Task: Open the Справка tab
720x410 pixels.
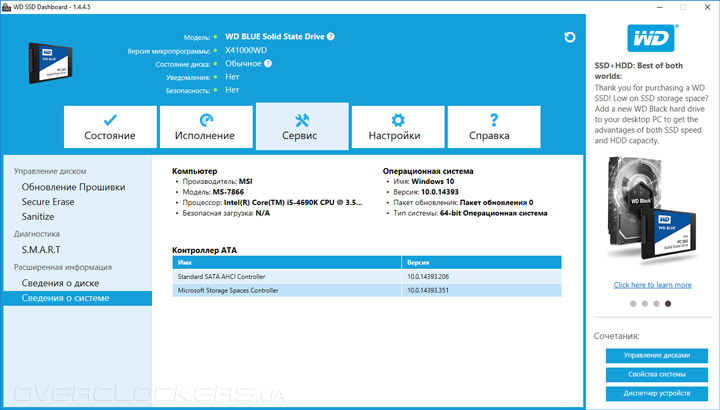Action: click(494, 127)
